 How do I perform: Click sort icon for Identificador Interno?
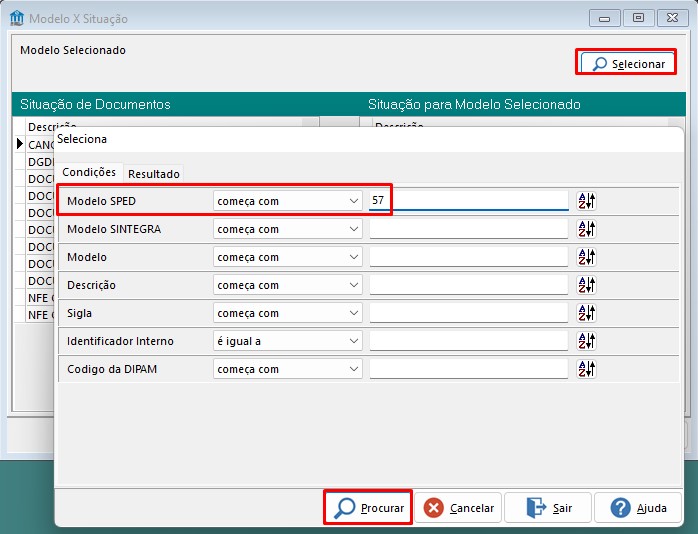pos(586,341)
